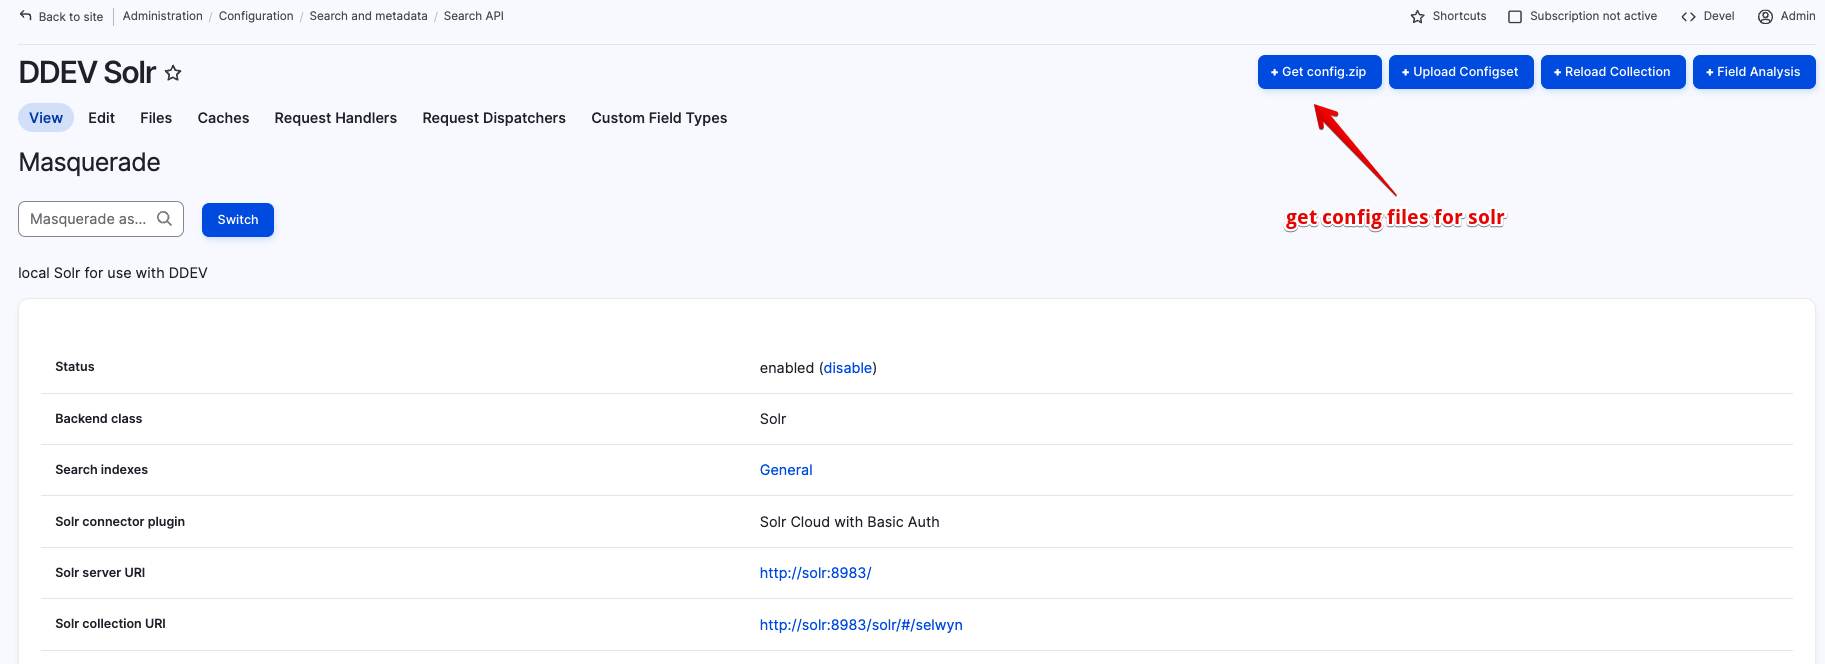This screenshot has width=1825, height=664.
Task: Open the http://solr:8983/ server URI link
Action: click(x=816, y=573)
